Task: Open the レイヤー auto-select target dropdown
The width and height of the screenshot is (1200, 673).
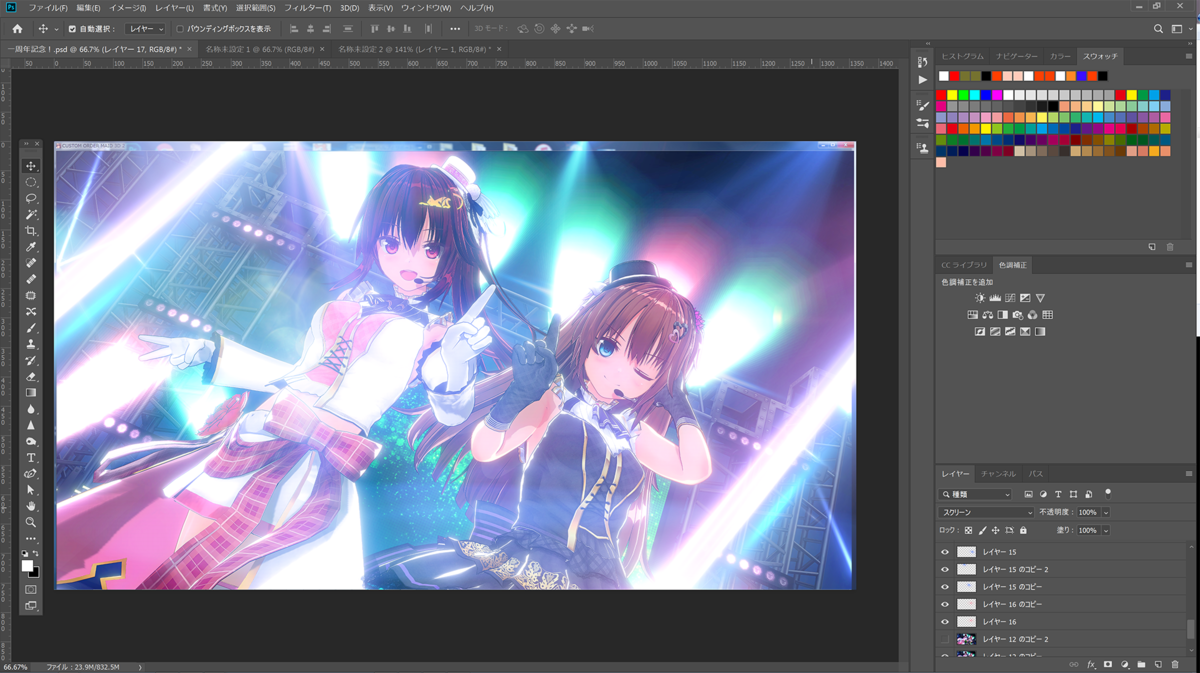Action: 146,29
